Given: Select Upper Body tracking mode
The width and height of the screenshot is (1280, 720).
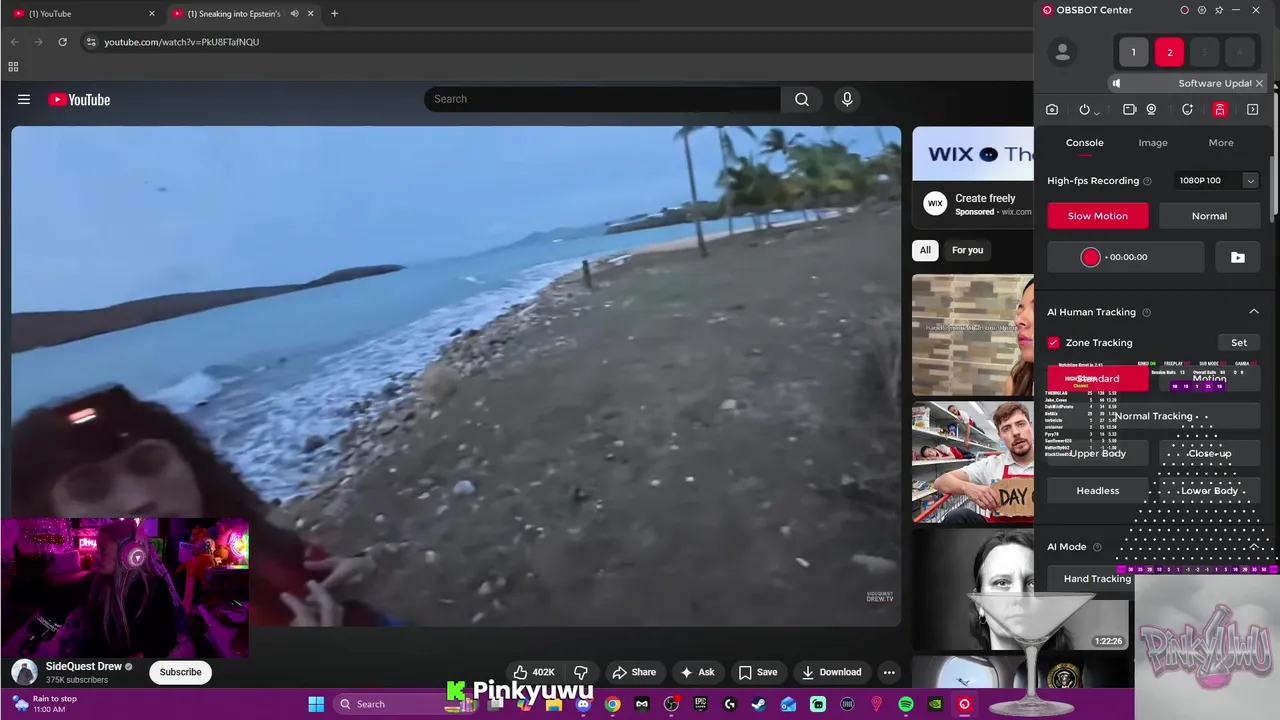Looking at the screenshot, I should coord(1098,453).
